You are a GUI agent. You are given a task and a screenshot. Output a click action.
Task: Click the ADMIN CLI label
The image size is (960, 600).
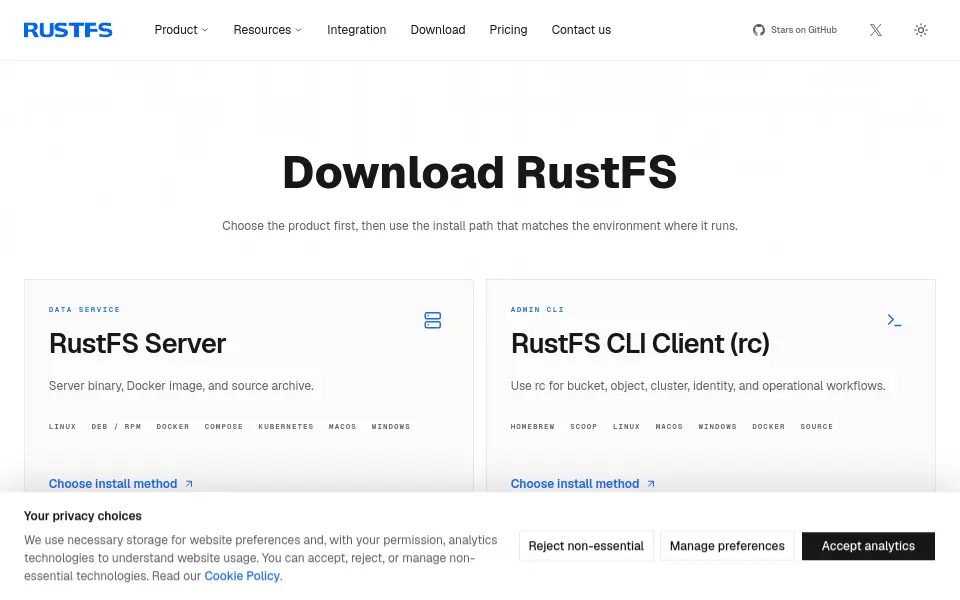(537, 310)
